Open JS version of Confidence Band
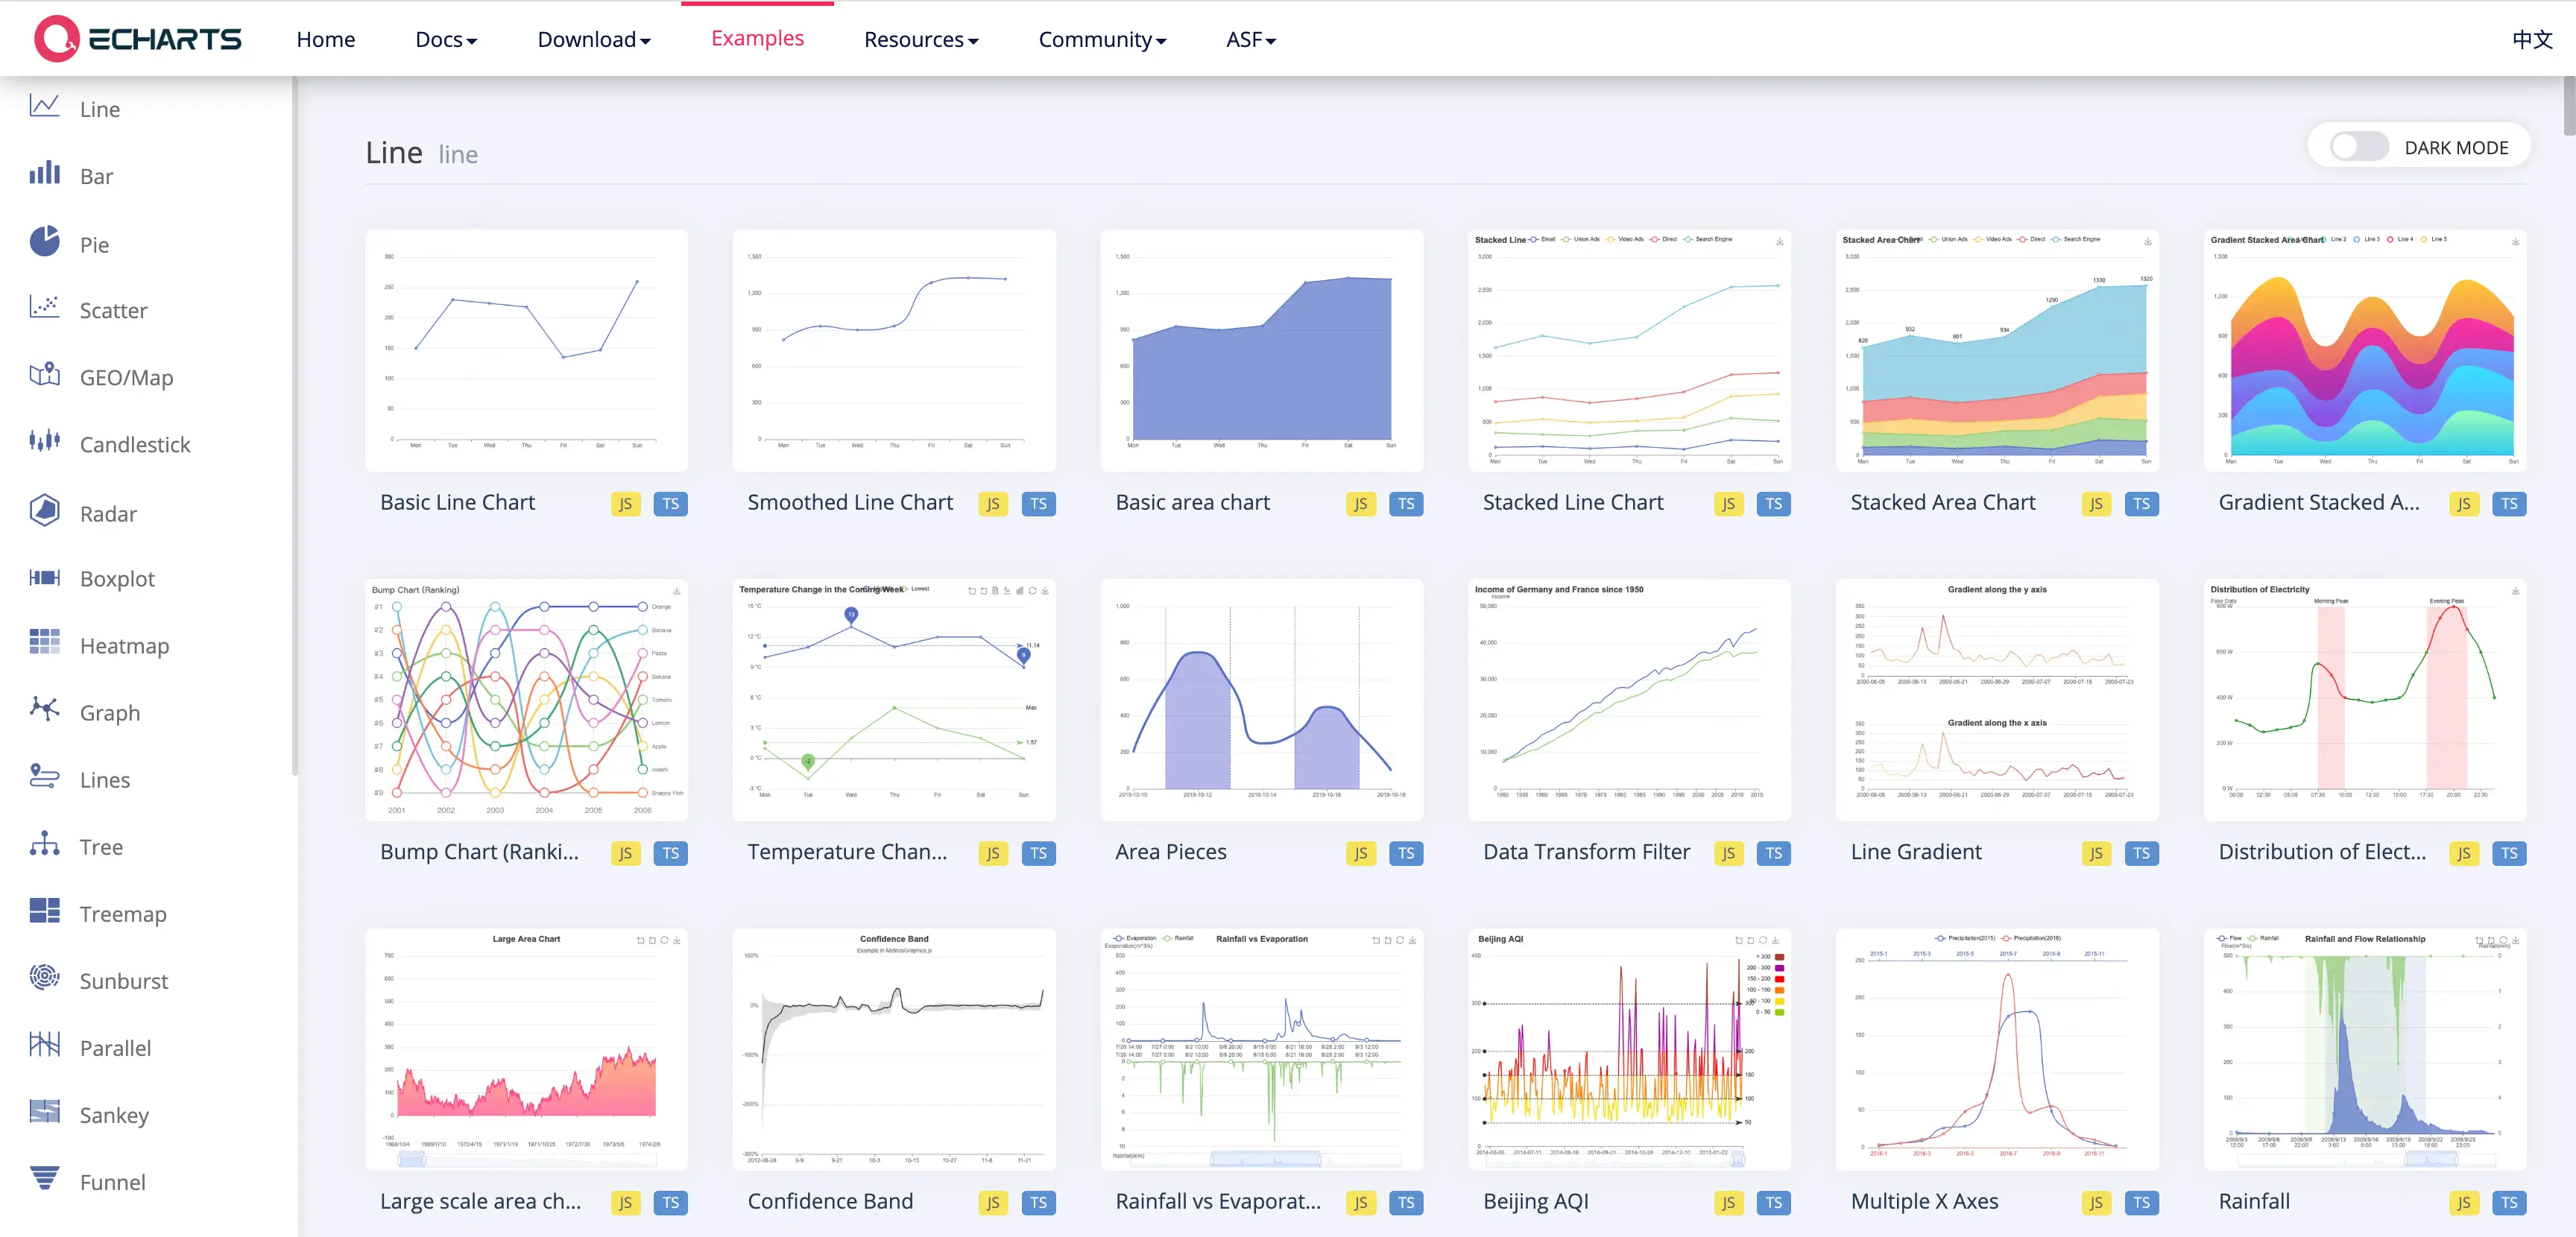 993,1203
